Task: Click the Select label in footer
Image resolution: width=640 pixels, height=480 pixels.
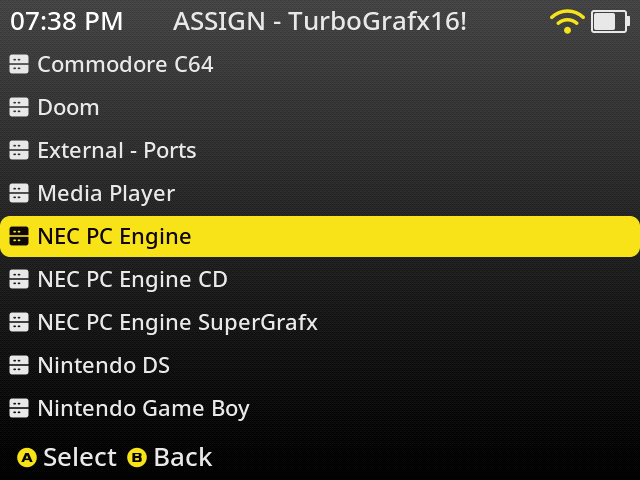Action: click(79, 457)
